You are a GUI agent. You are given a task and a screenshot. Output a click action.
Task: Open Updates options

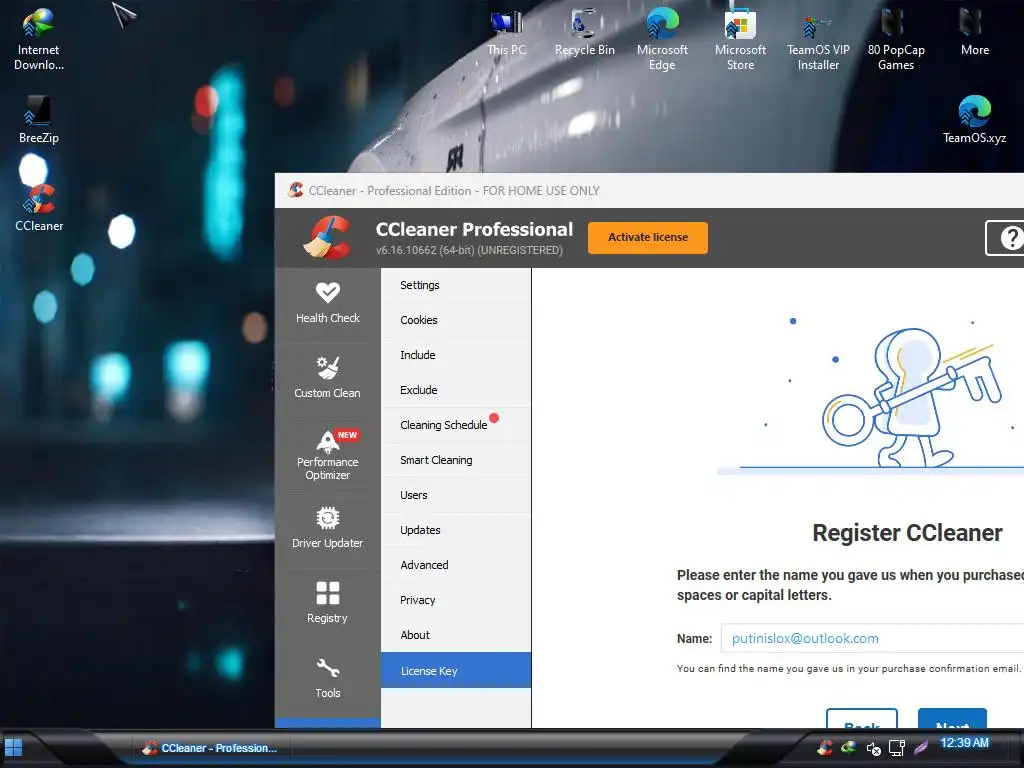(x=456, y=530)
